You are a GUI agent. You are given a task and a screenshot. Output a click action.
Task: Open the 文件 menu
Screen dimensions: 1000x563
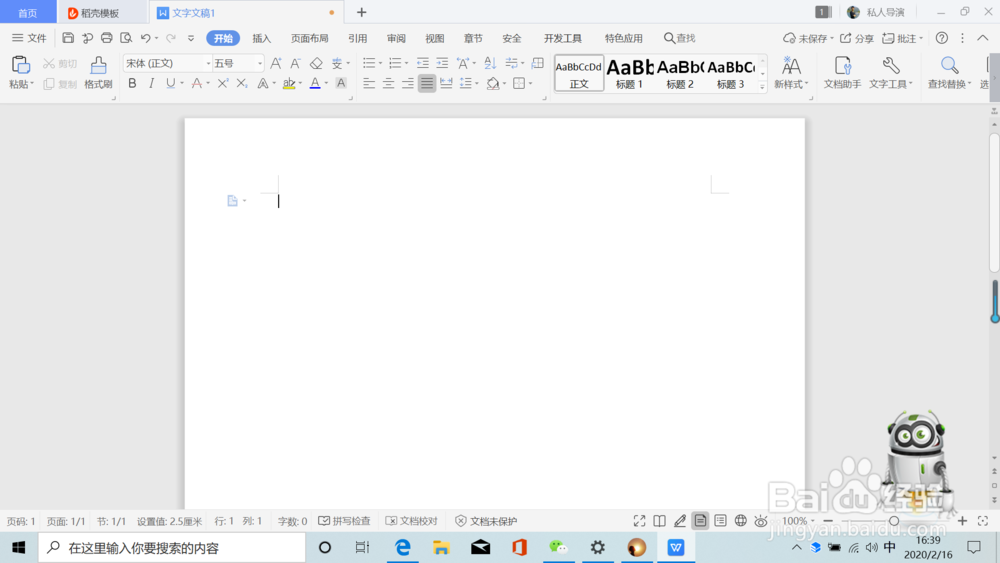[29, 38]
